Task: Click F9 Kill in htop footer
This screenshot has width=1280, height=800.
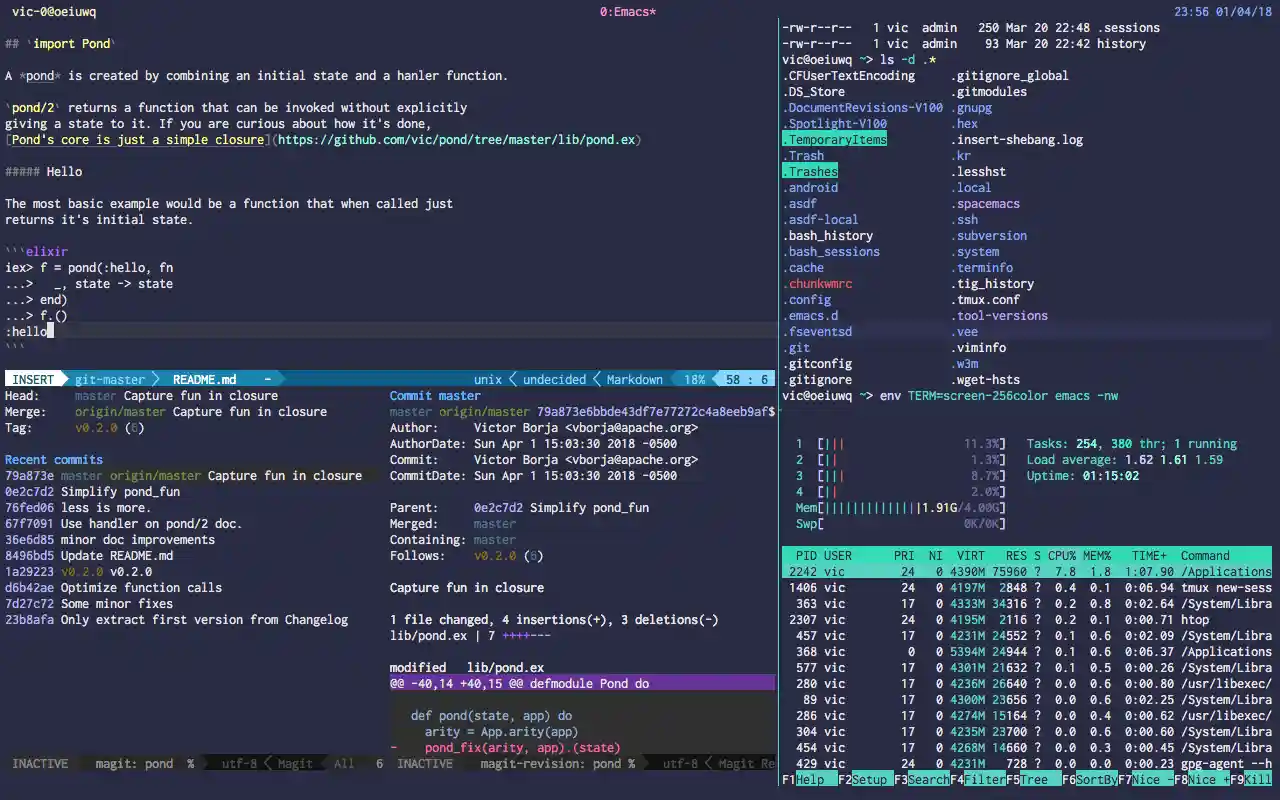Action: (1251, 779)
